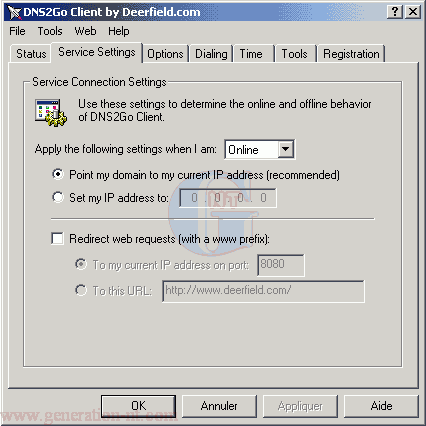Close the DNS2Go Client window
Viewport: 426px width, 426px height.
[x=413, y=12]
